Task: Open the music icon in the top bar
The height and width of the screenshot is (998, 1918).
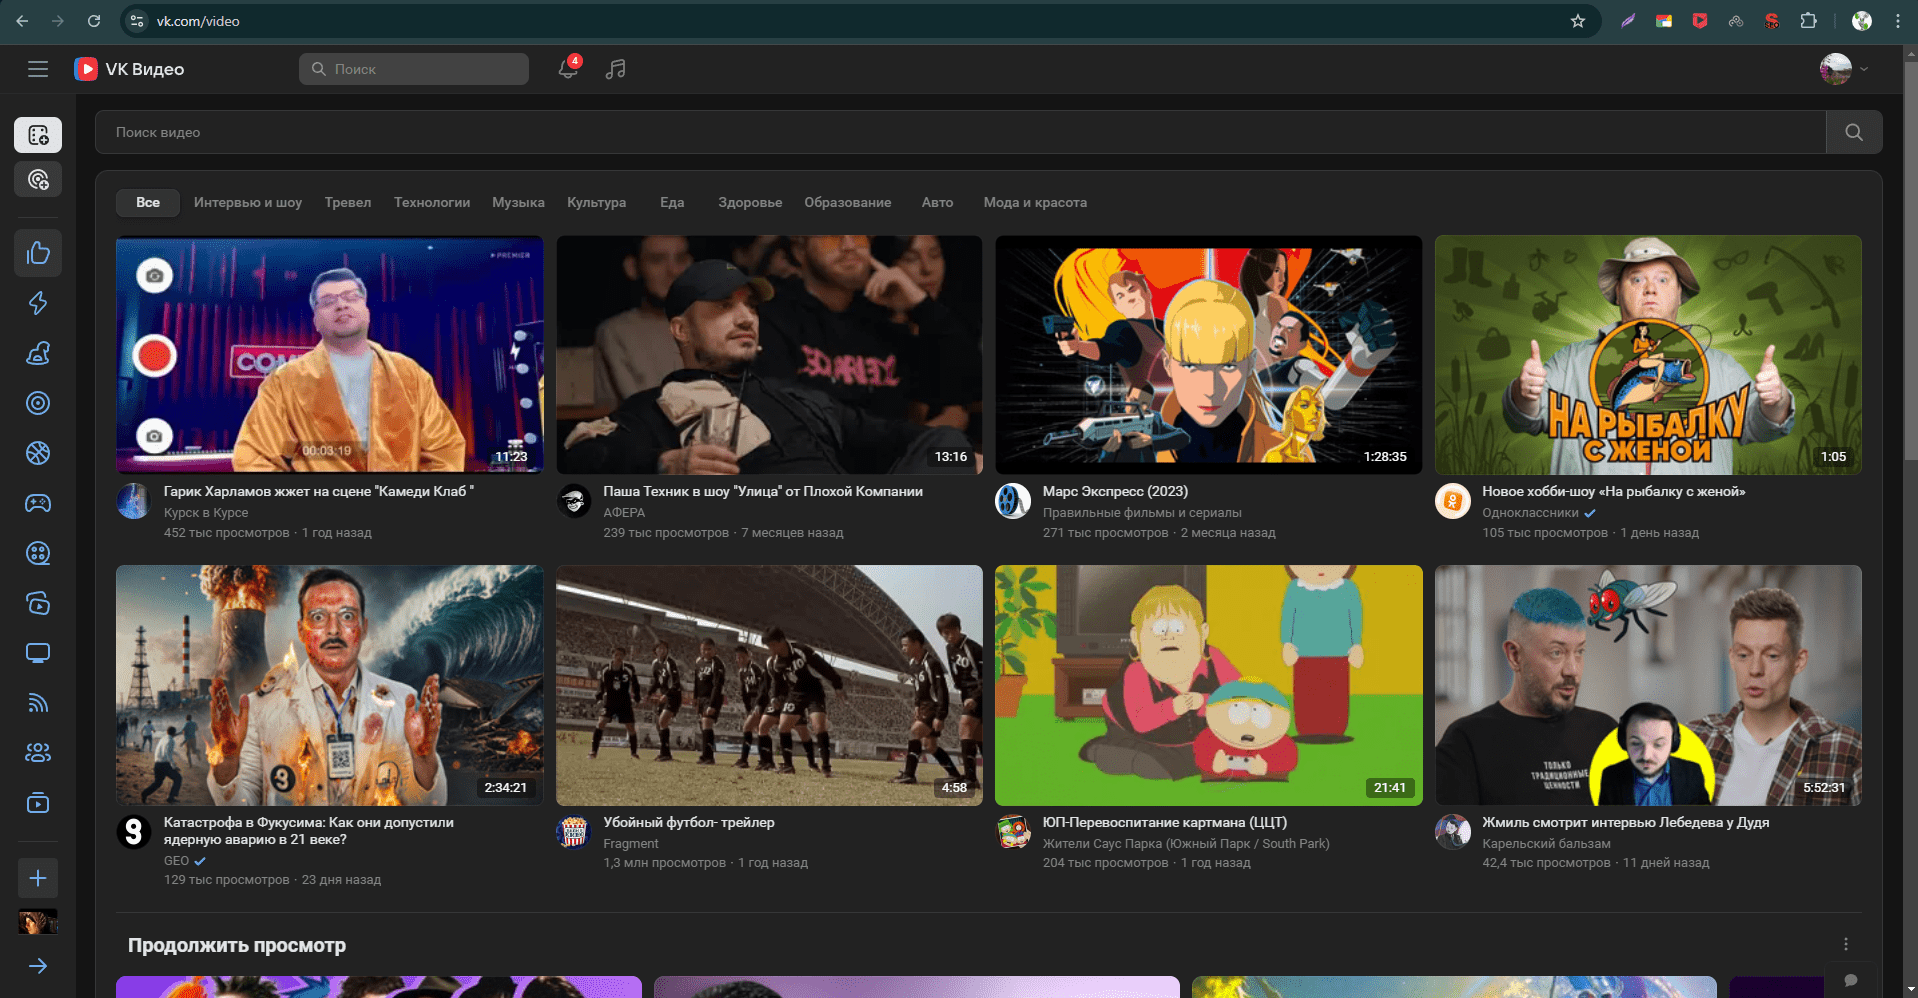Action: [616, 69]
